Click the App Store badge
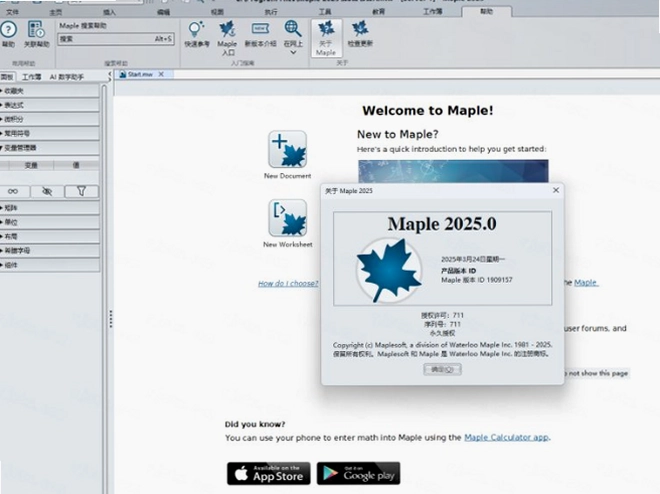The height and width of the screenshot is (494, 660). [x=269, y=473]
